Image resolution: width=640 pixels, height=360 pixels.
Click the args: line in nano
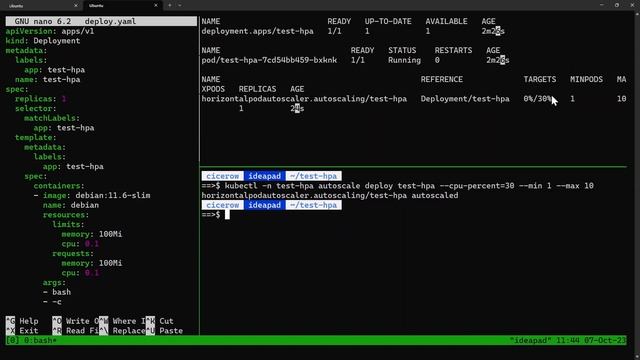54,282
